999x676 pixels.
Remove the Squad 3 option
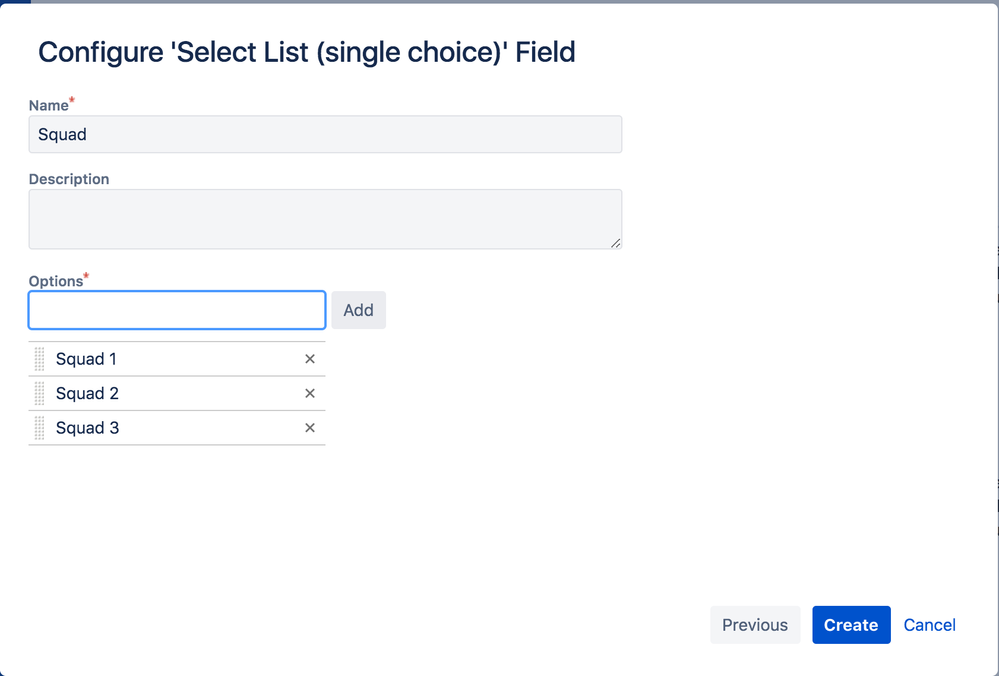coord(310,428)
